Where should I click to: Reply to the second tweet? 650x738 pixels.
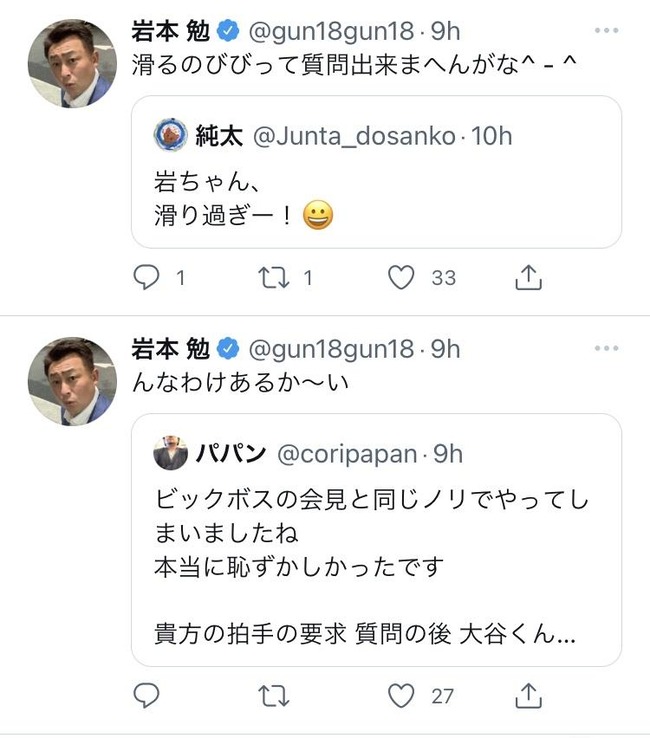point(147,695)
